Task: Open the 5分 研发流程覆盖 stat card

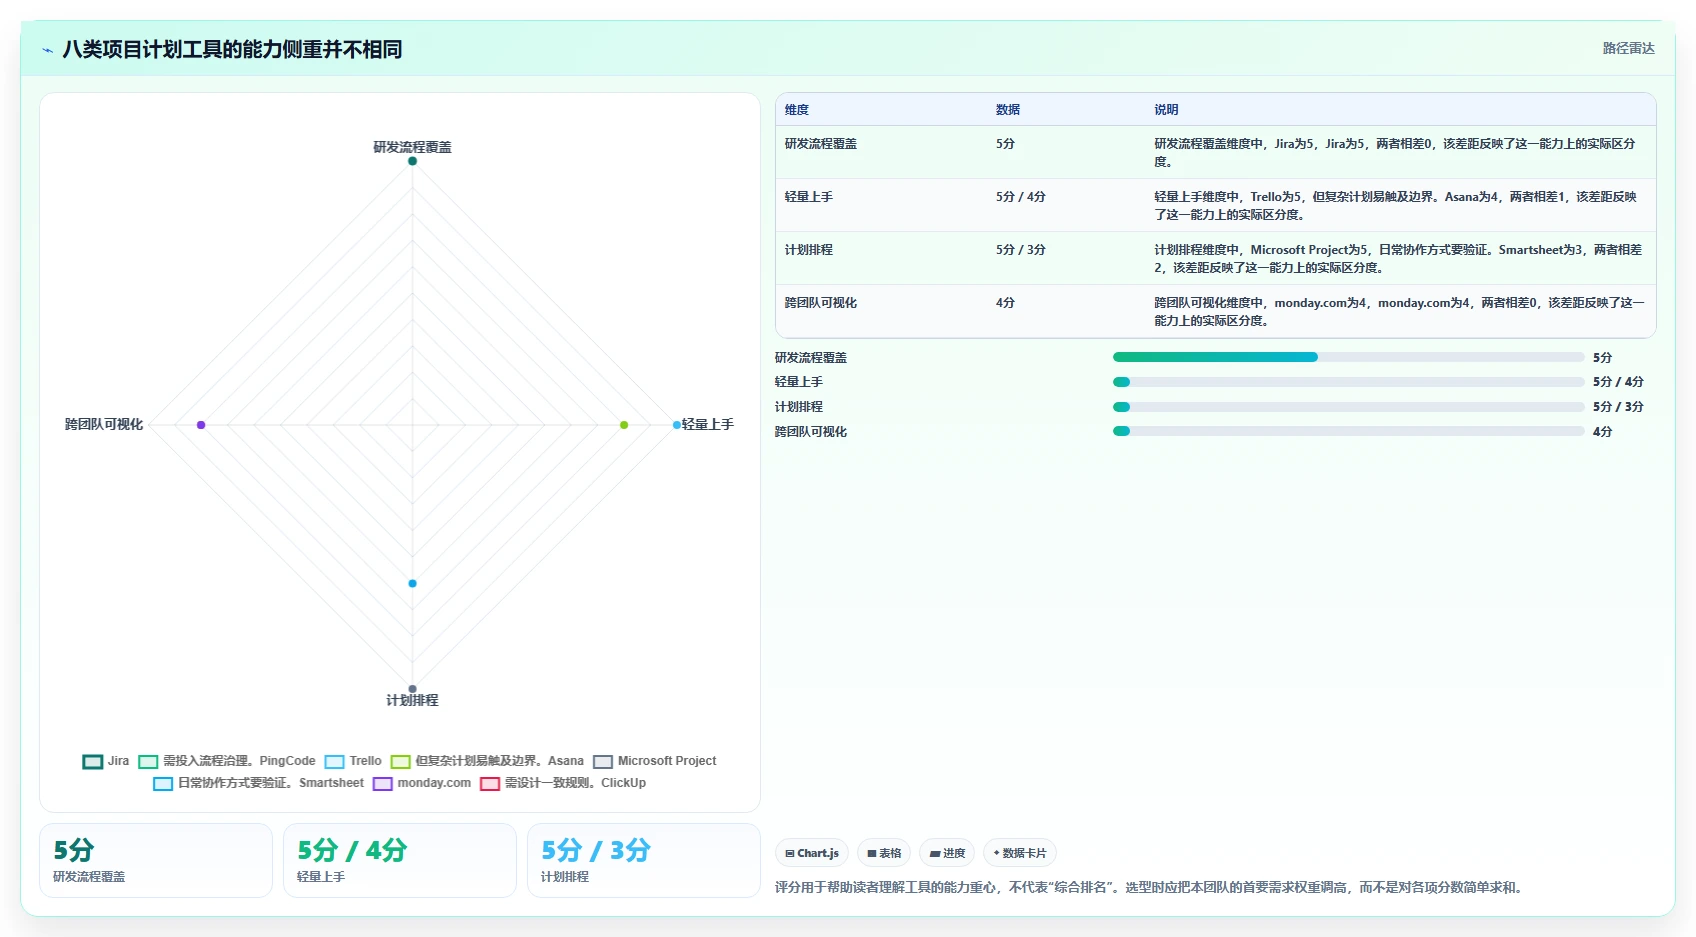Action: [x=156, y=861]
